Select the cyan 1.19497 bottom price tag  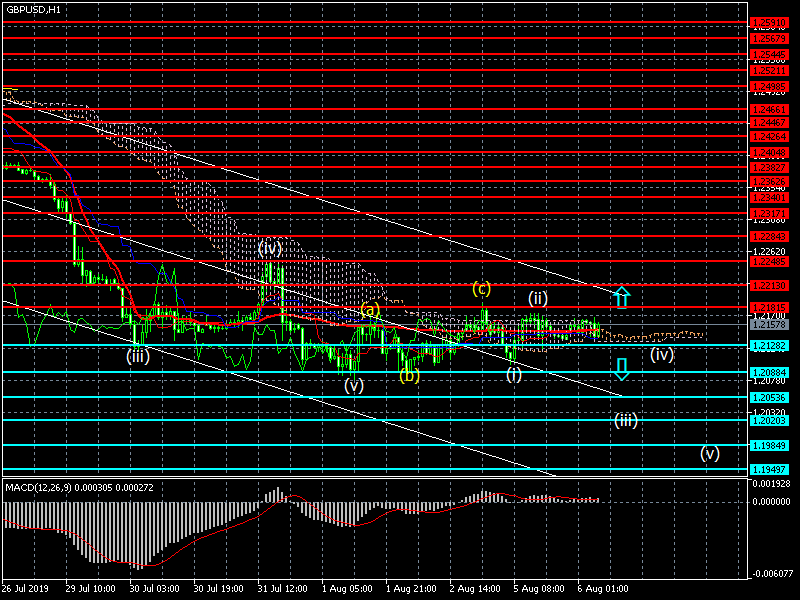click(x=770, y=469)
